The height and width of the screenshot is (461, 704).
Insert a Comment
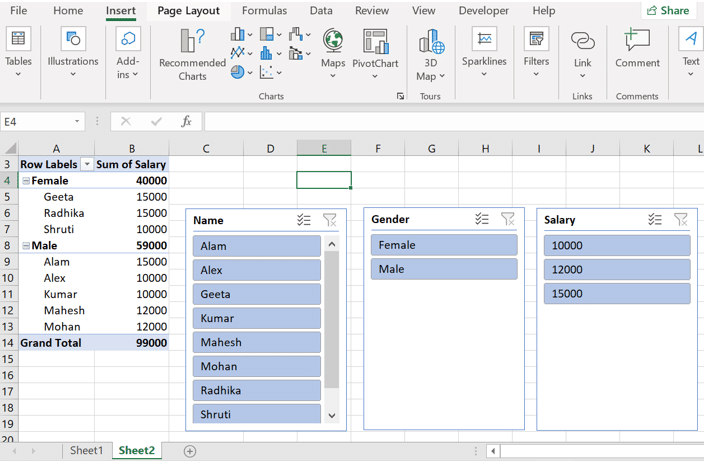(637, 40)
